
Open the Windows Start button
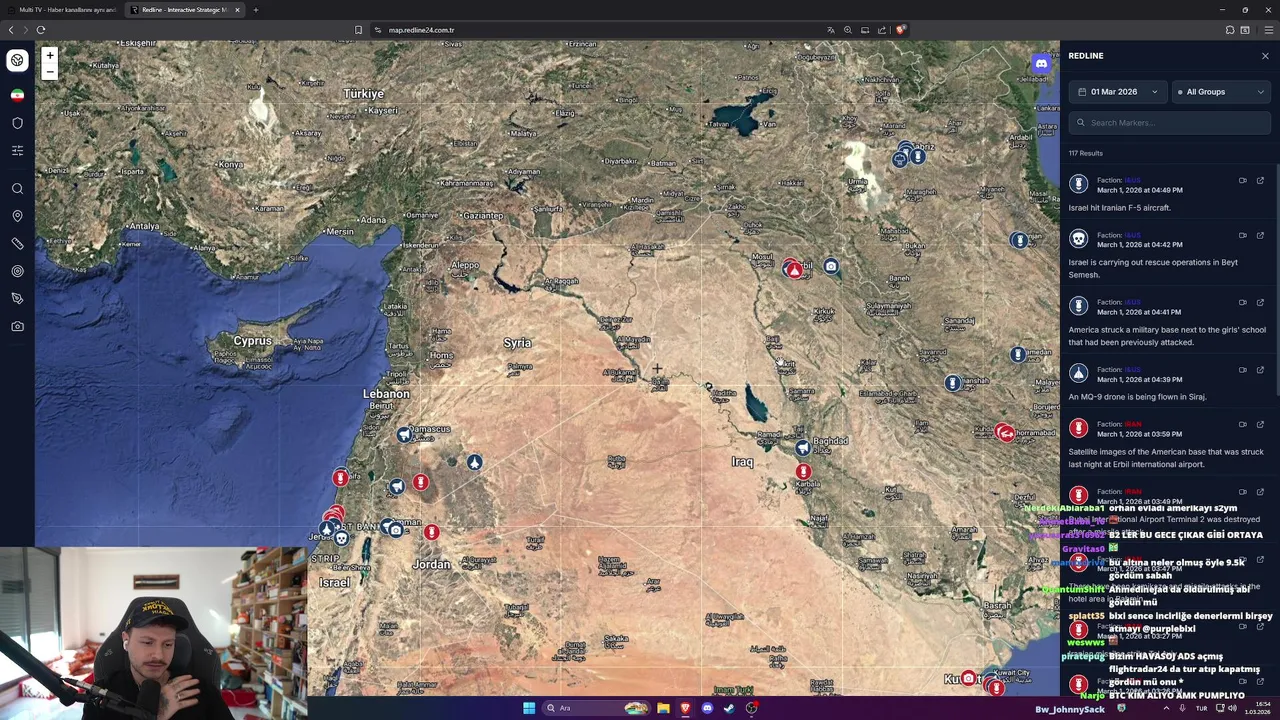(x=529, y=708)
